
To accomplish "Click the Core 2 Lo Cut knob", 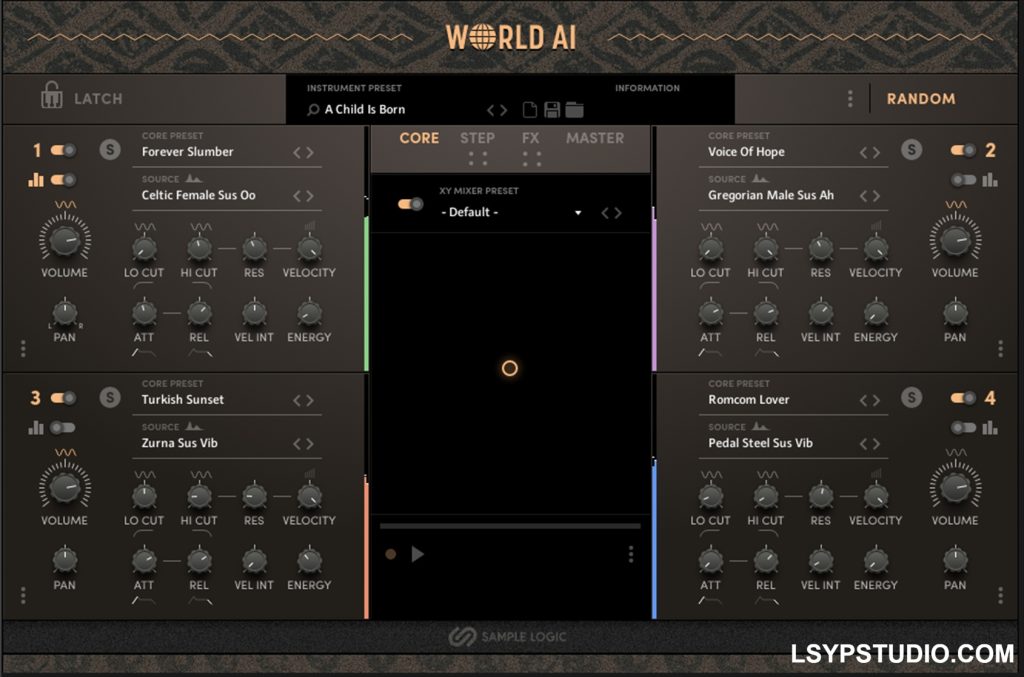I will point(711,249).
